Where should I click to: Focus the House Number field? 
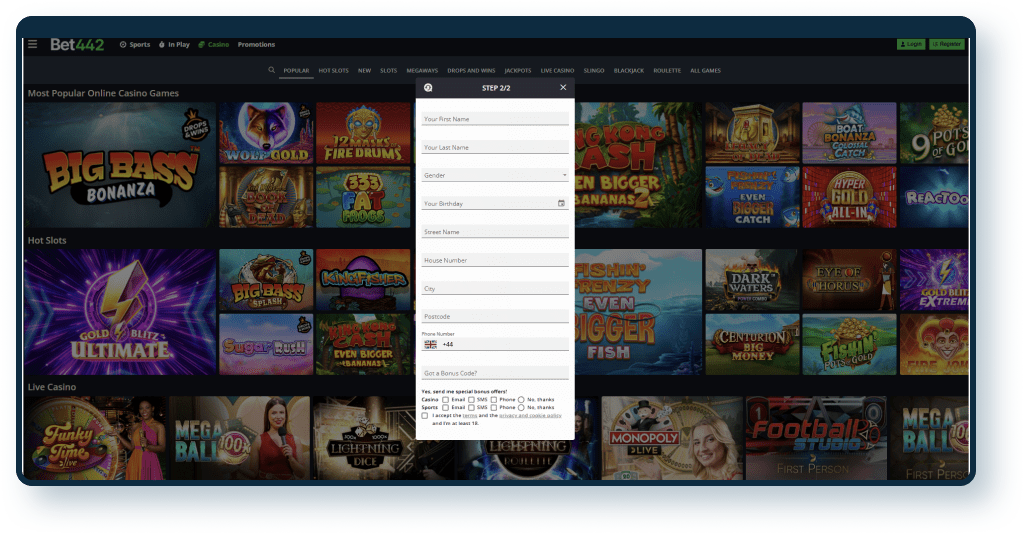495,260
